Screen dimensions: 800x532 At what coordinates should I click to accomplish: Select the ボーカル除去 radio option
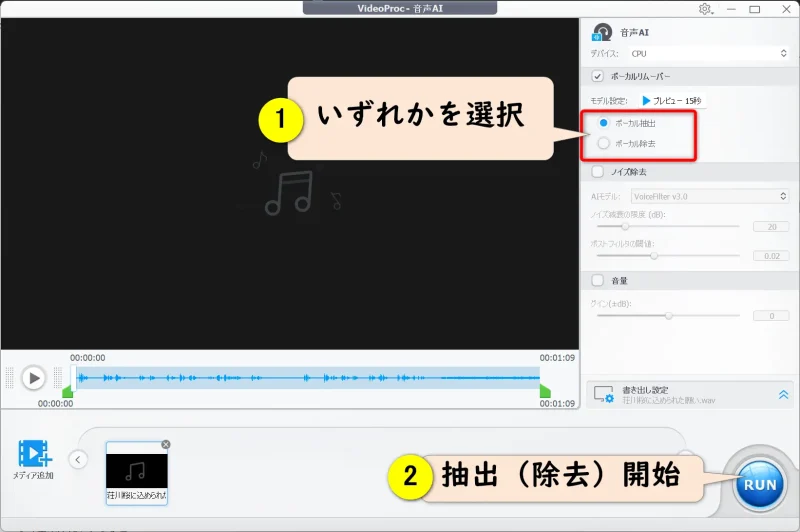[x=604, y=143]
